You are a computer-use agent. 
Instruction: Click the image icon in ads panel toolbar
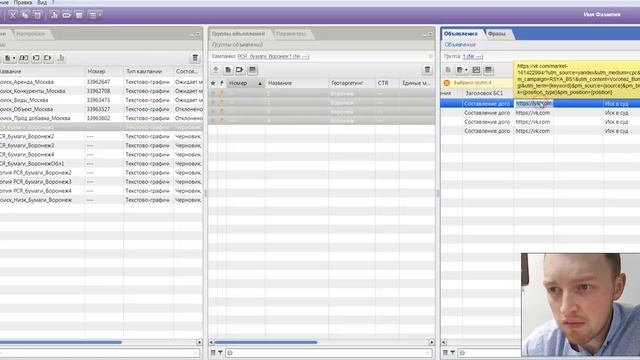[x=476, y=70]
